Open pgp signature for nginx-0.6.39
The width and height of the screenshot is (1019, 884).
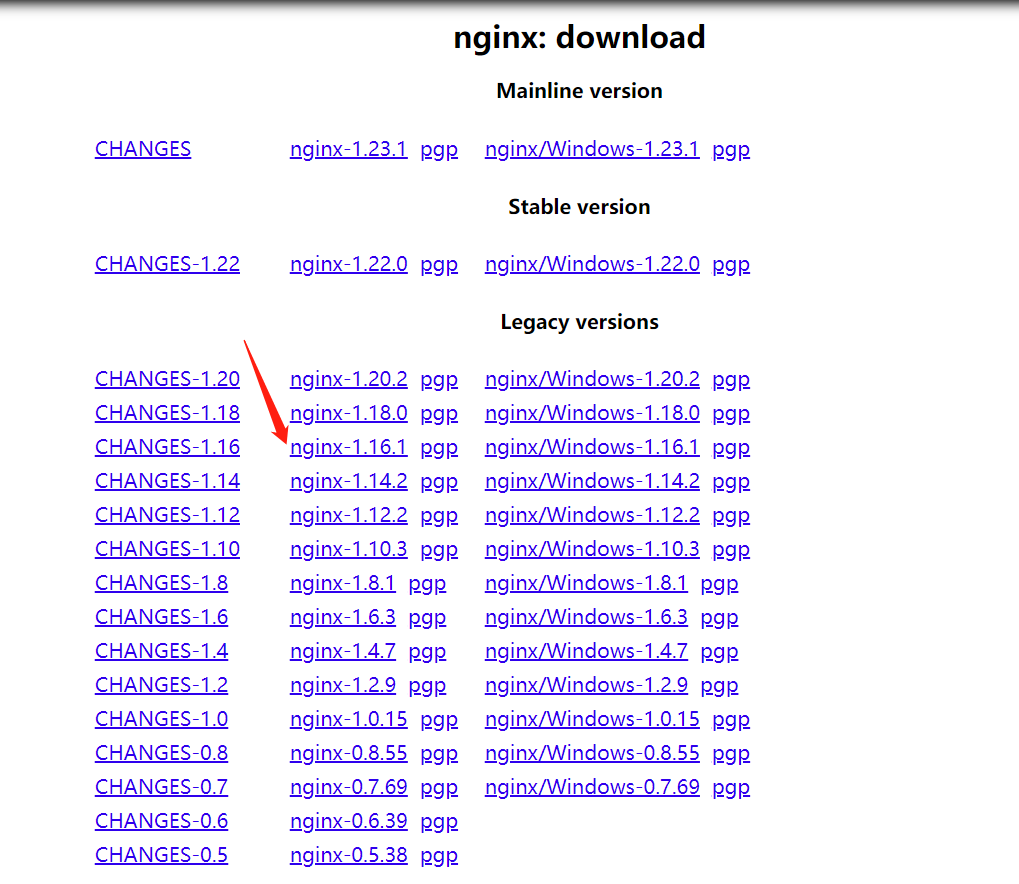click(x=439, y=822)
